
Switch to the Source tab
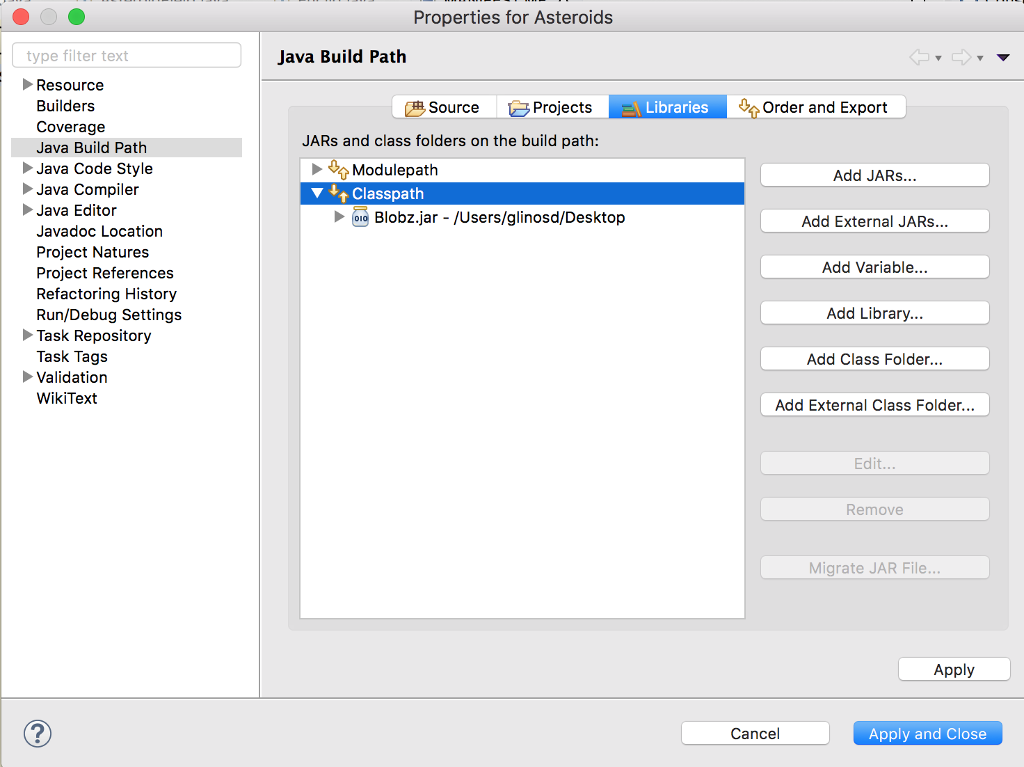tap(452, 106)
